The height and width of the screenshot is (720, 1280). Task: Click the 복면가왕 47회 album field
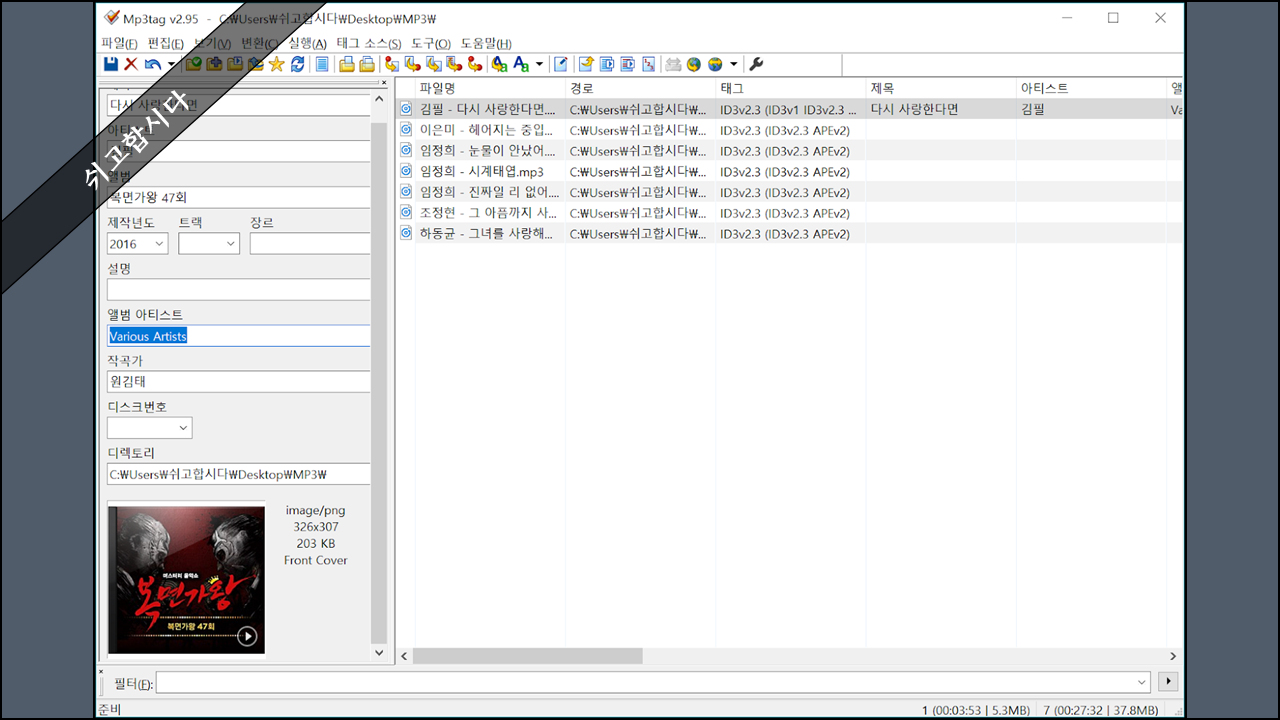pos(239,197)
